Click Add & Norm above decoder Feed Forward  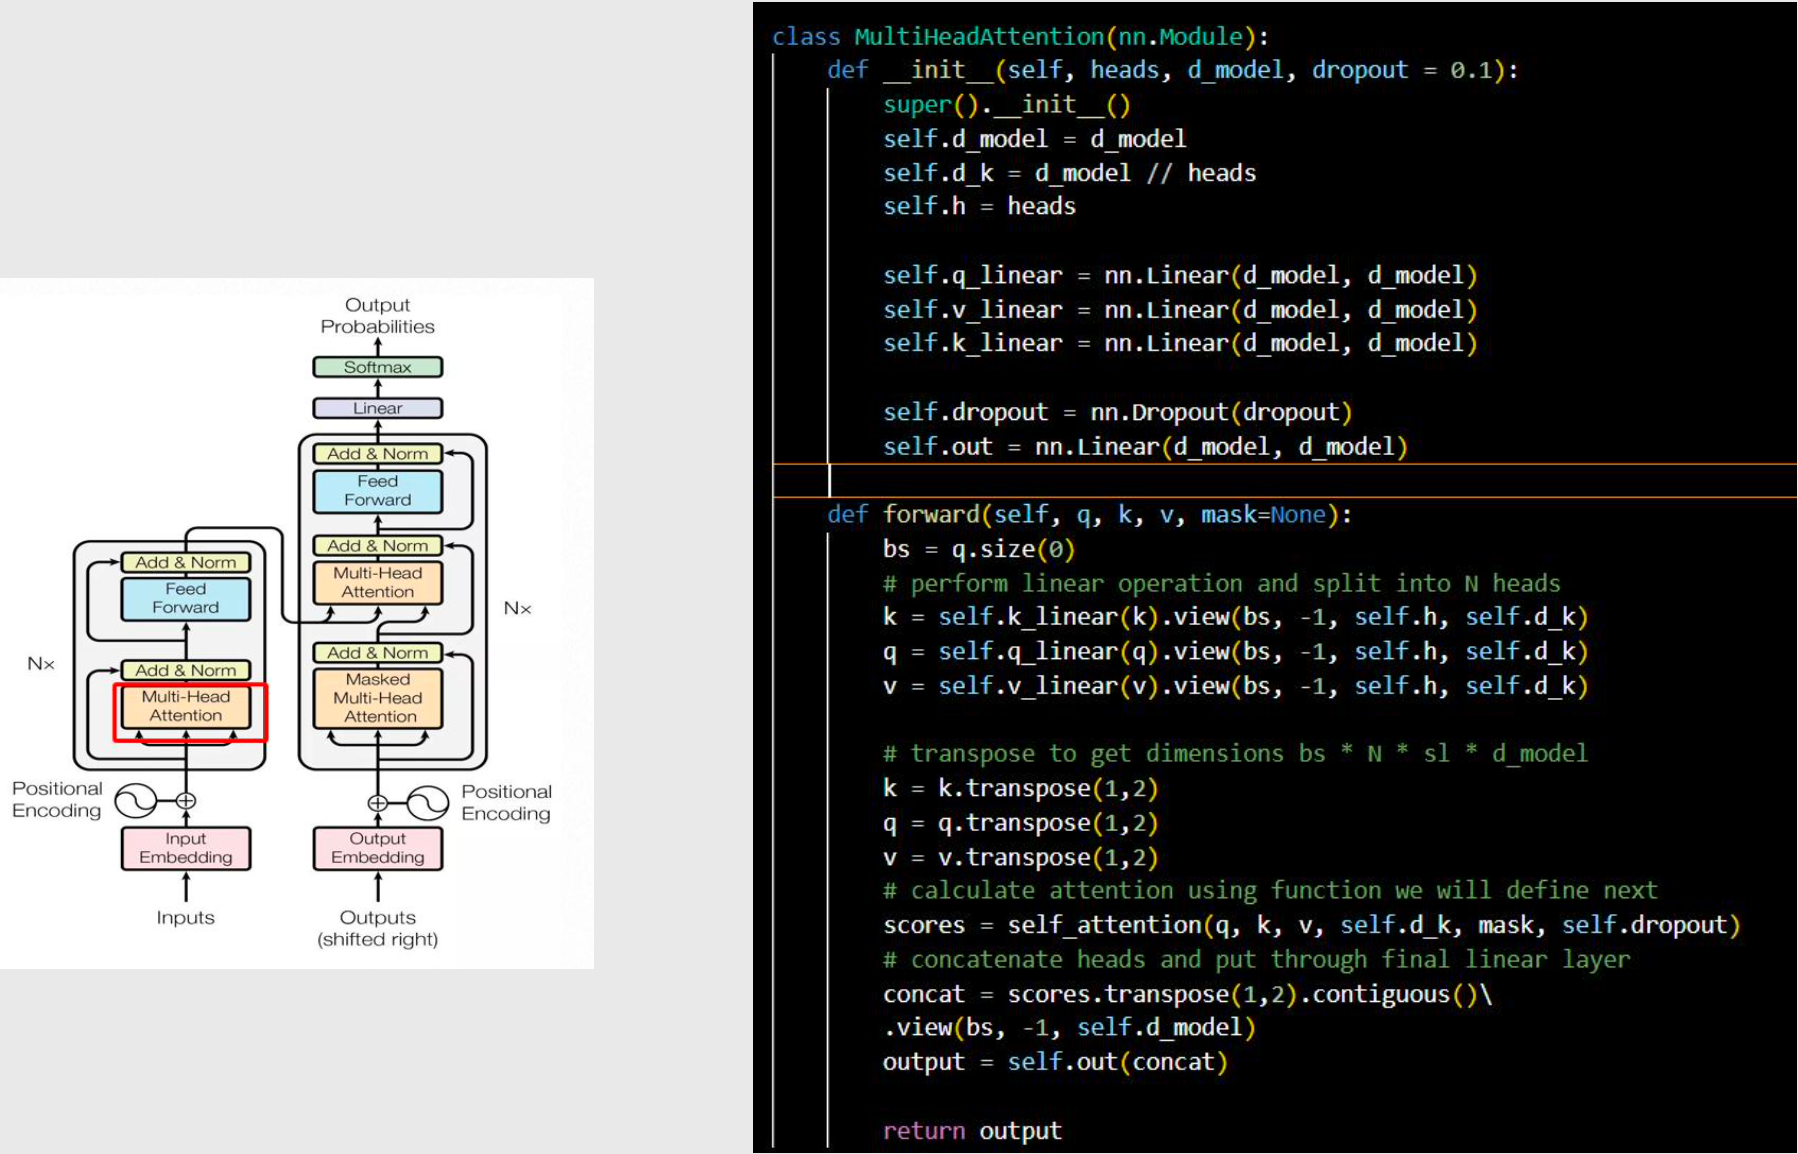378,454
